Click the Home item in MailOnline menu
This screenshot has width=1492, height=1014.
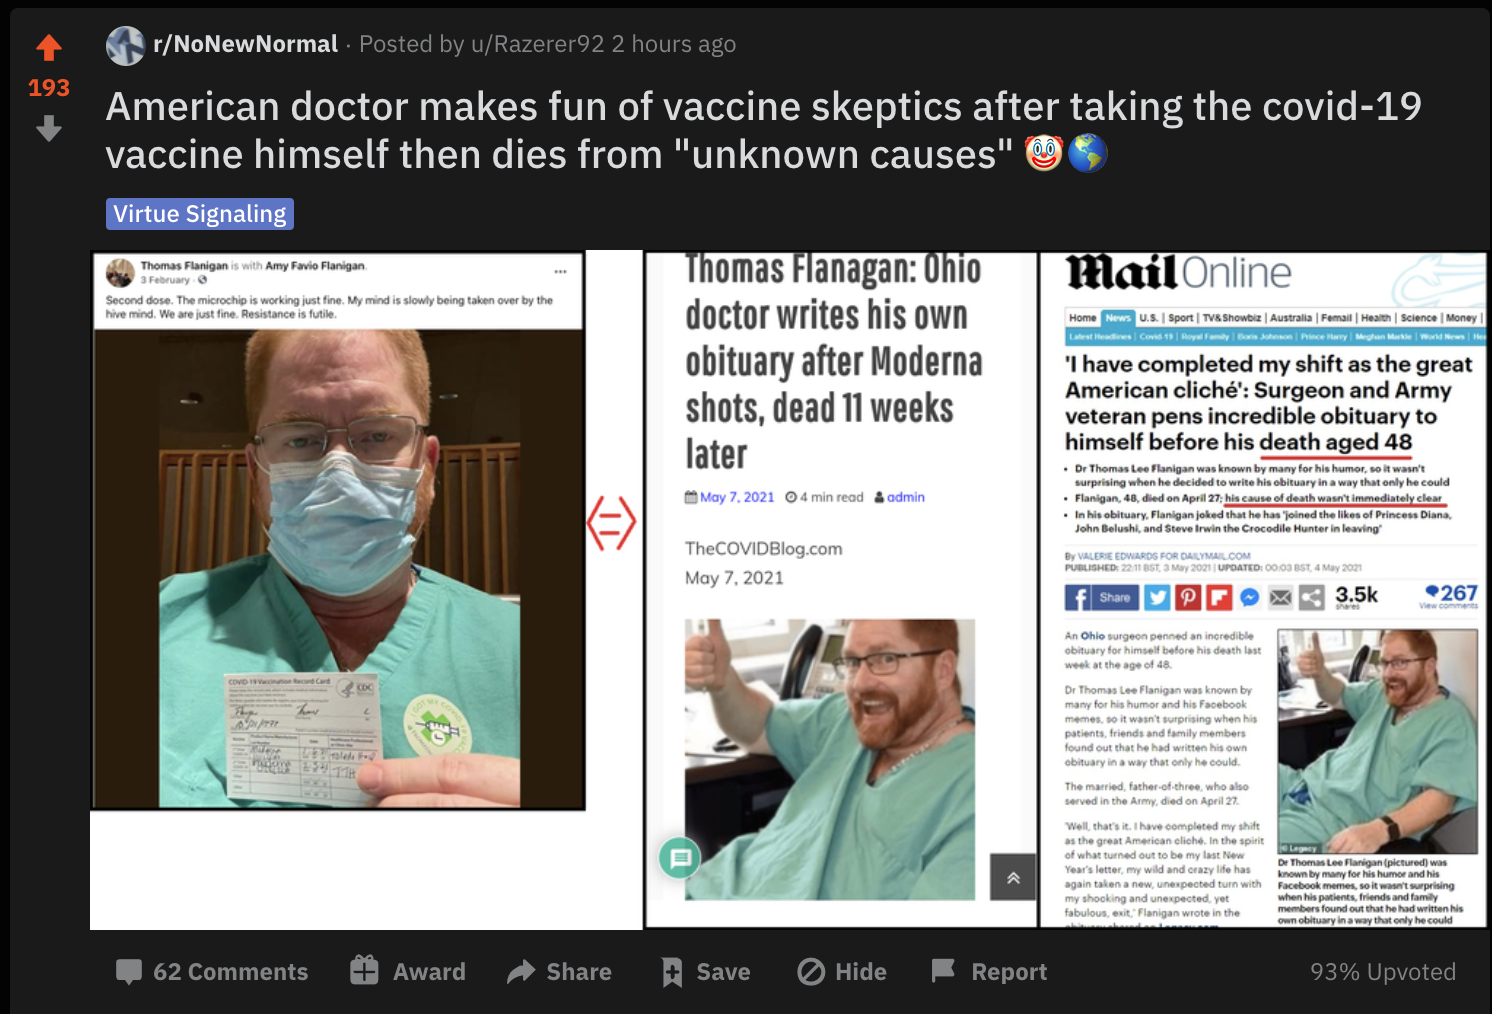point(1083,318)
